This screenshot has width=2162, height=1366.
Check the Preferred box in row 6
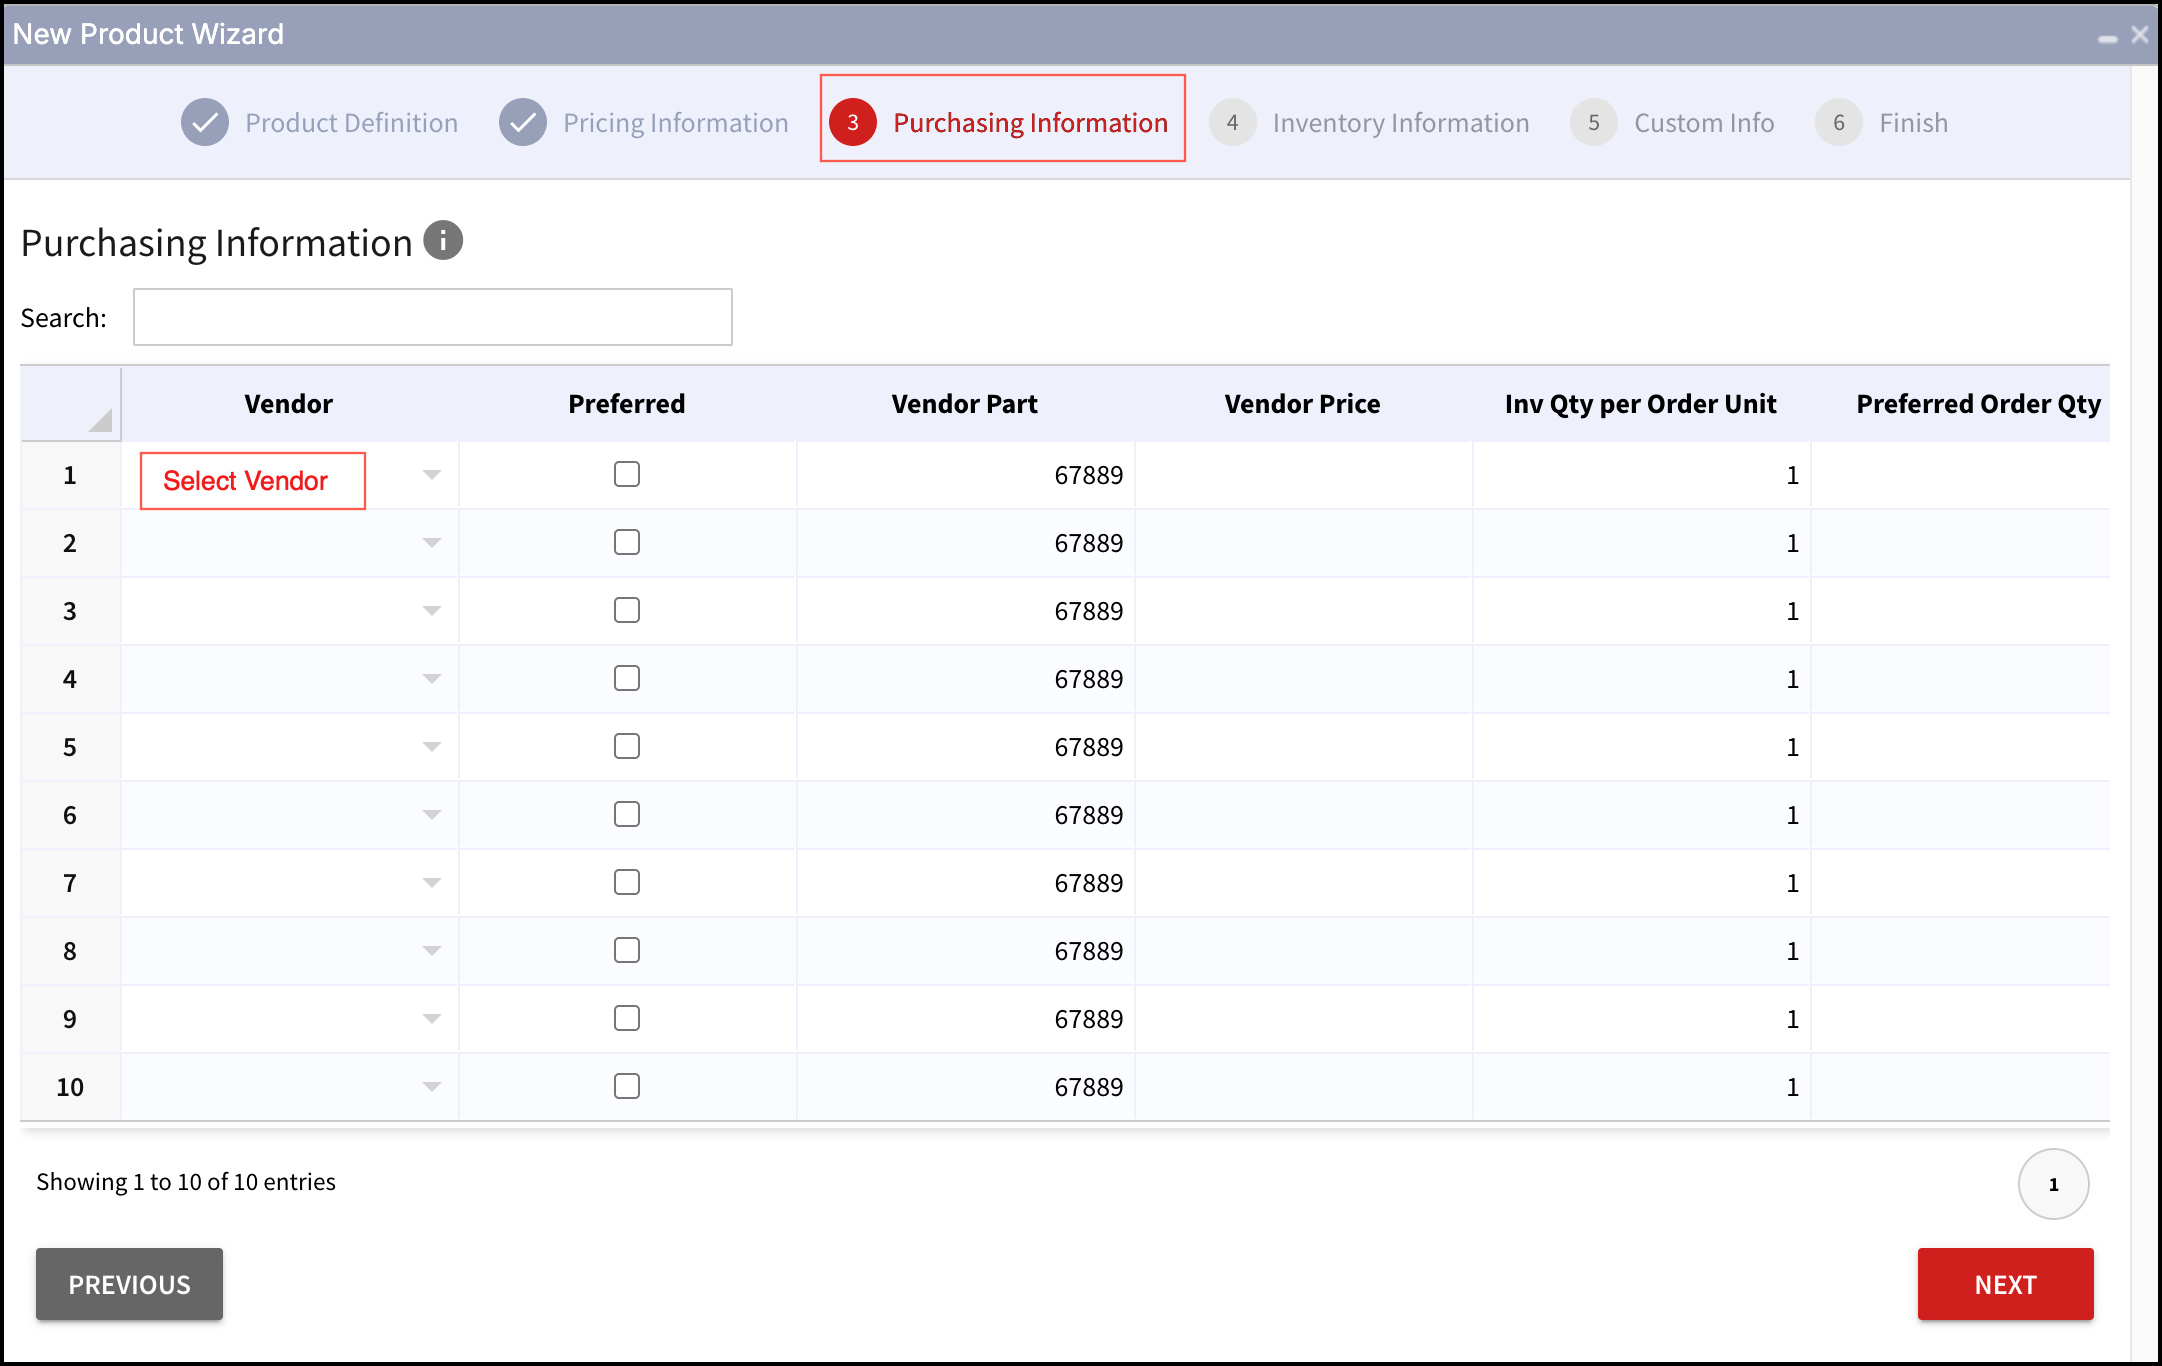[627, 814]
